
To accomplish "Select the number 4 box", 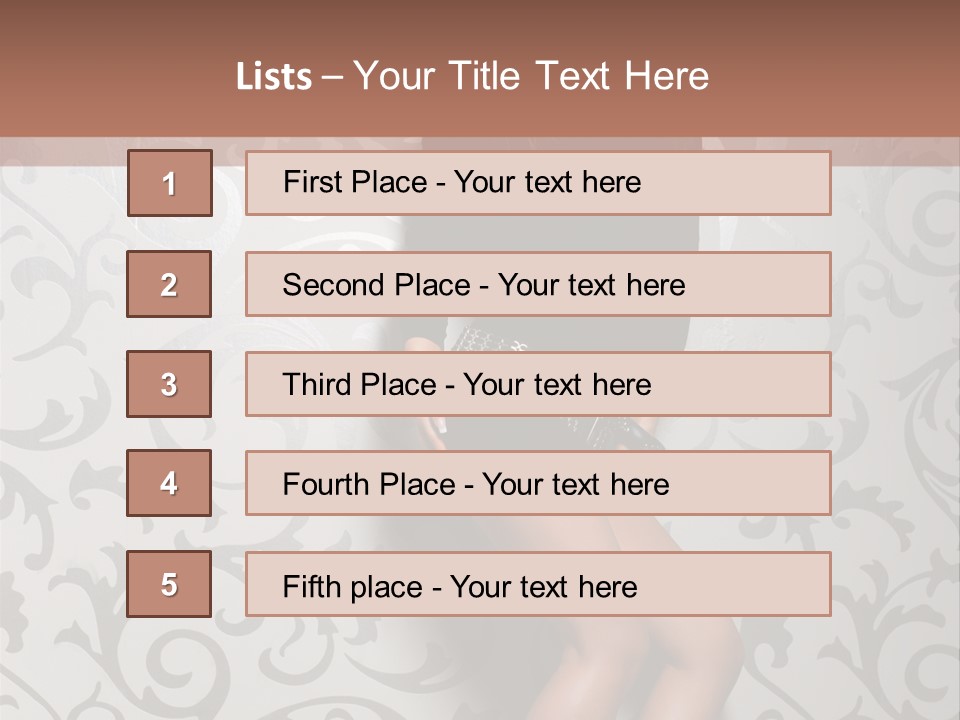I will pos(169,483).
